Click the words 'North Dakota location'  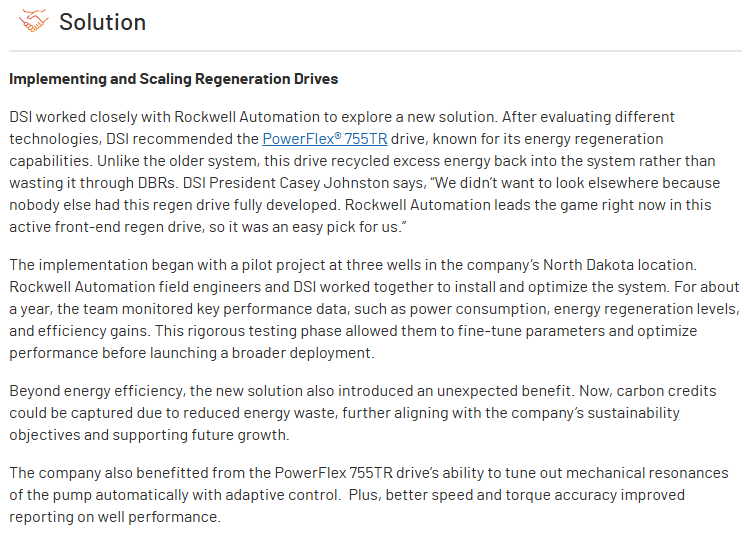(619, 265)
